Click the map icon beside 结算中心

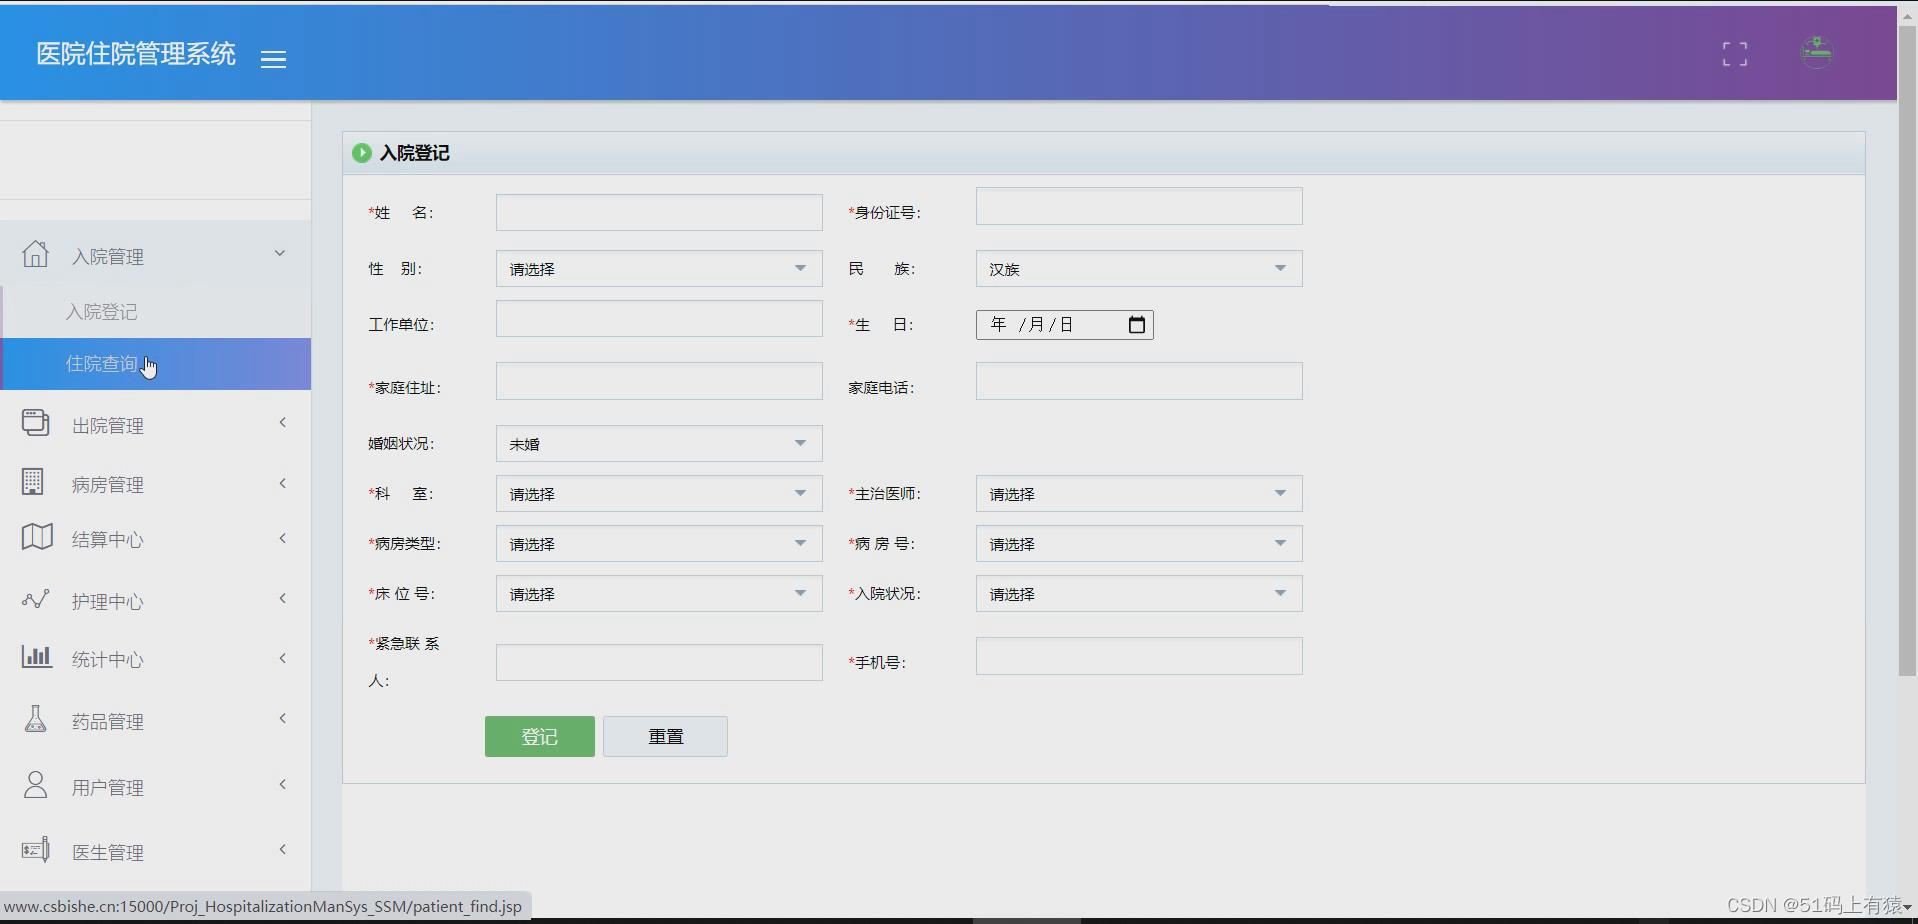pyautogui.click(x=37, y=537)
